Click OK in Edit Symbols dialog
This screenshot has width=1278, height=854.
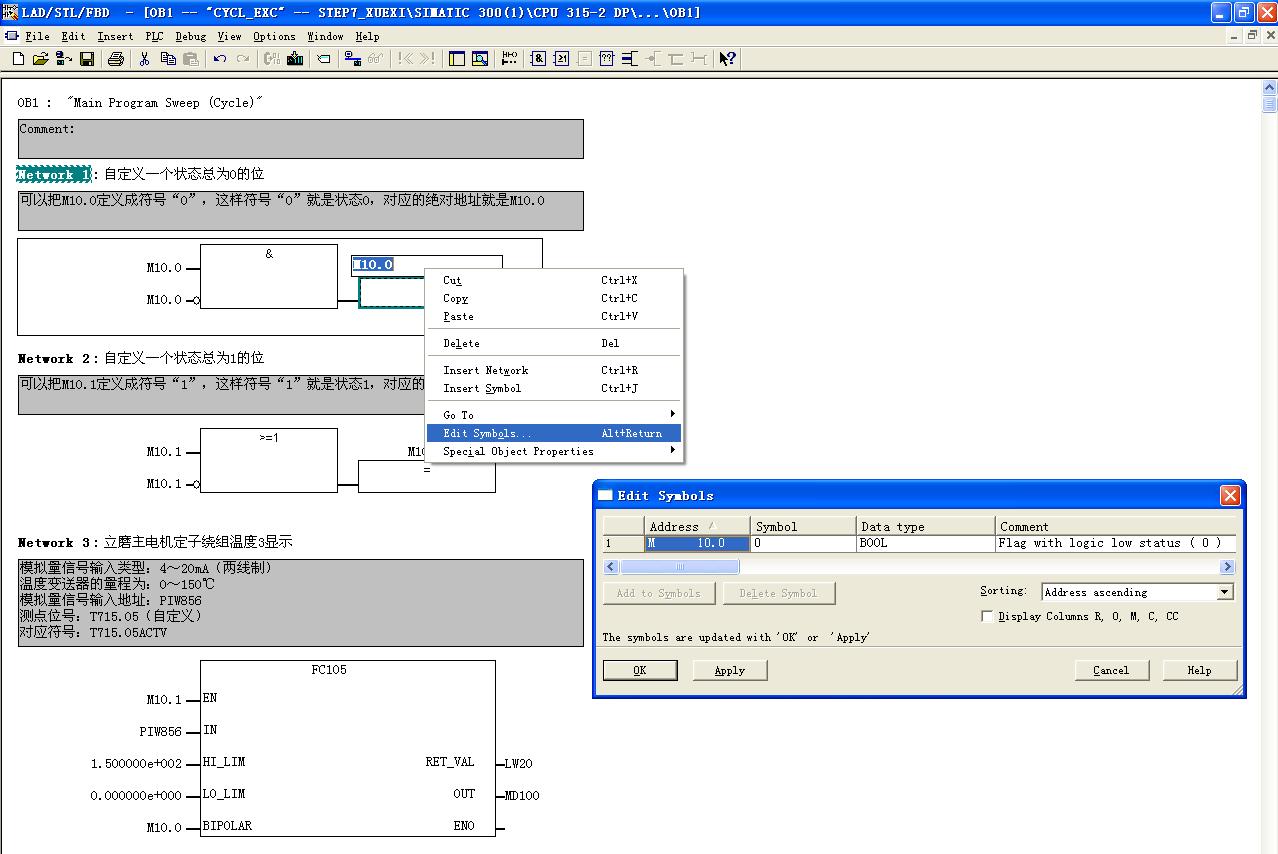[640, 670]
